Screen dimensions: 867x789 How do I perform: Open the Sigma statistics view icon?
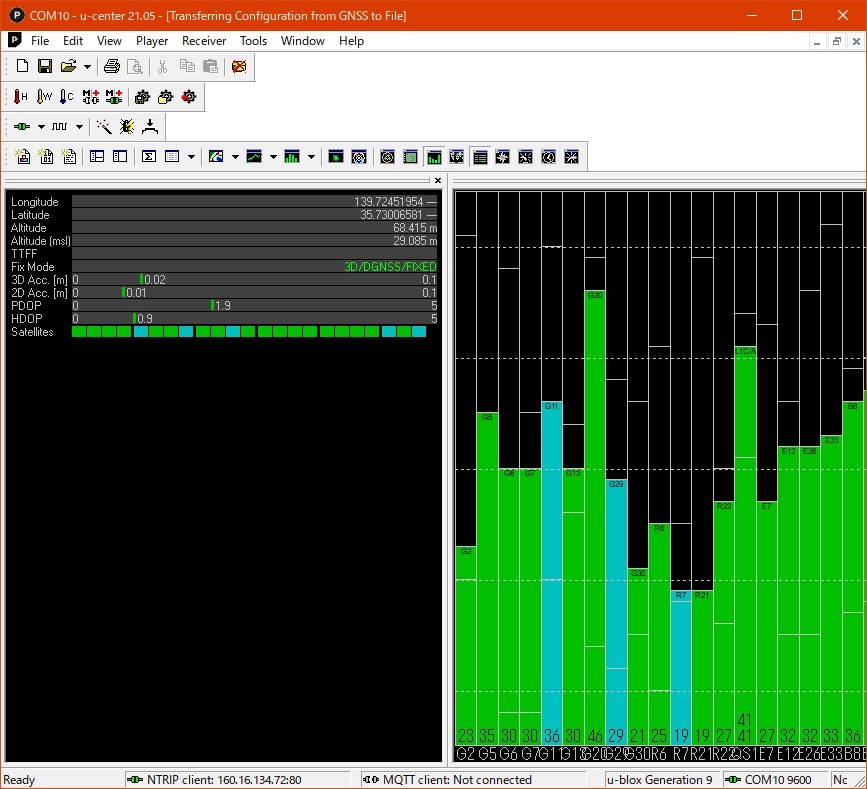click(x=149, y=157)
